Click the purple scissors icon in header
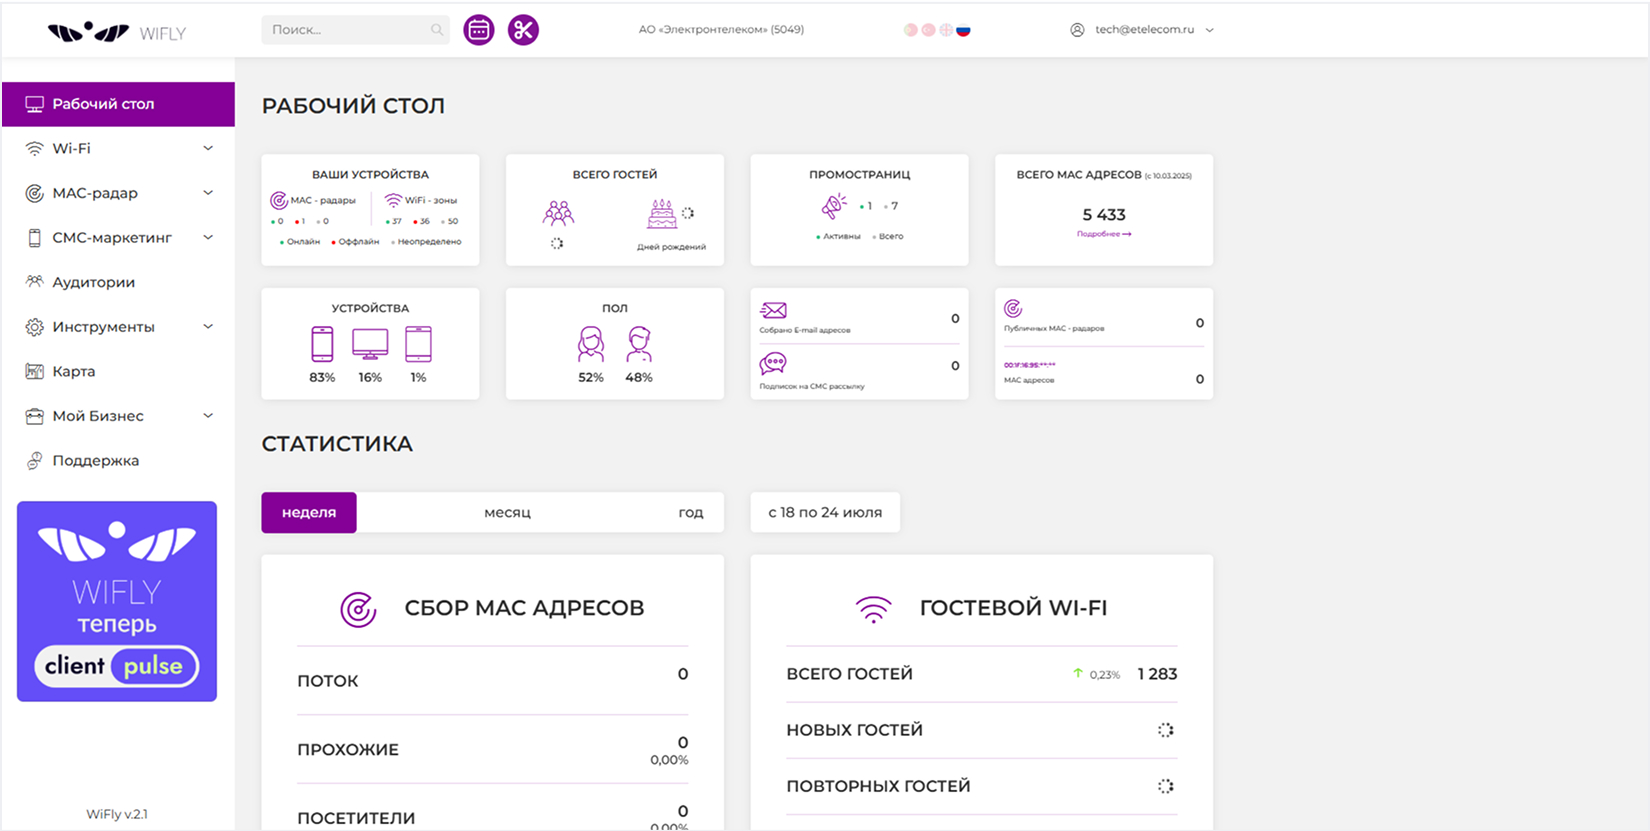 [x=523, y=30]
